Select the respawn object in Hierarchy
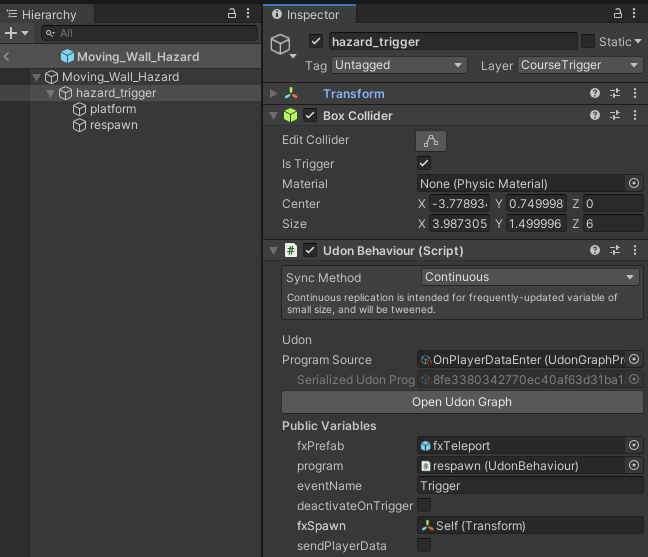The image size is (648, 557). pyautogui.click(x=113, y=125)
